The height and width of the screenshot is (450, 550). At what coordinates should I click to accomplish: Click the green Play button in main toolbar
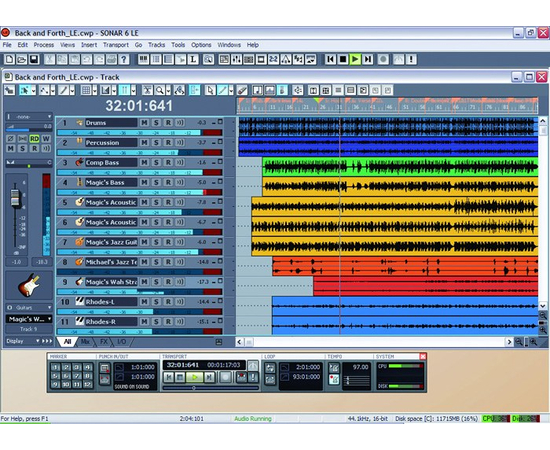(x=355, y=59)
